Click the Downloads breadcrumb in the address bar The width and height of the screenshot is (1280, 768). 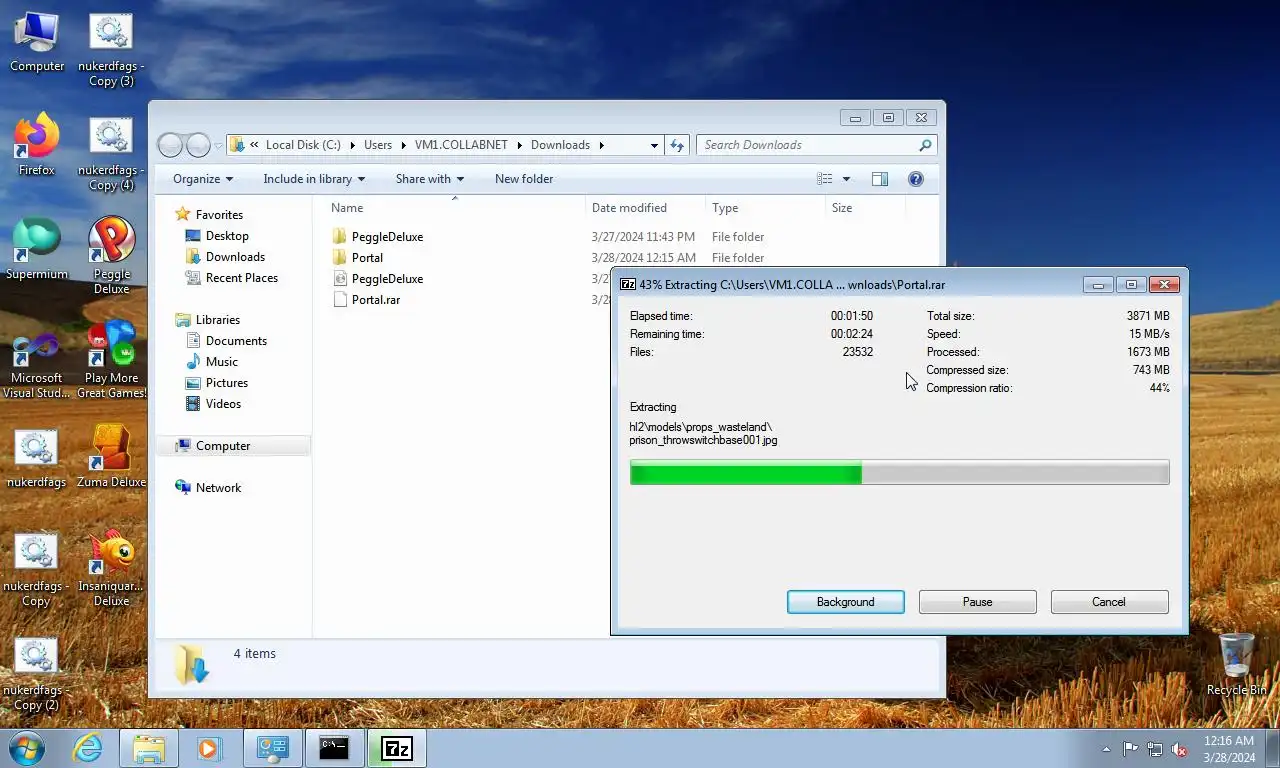coord(560,145)
